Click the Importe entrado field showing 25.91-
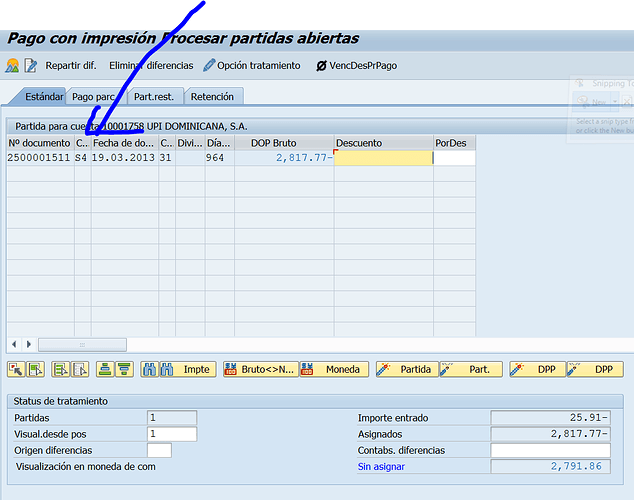Image resolution: width=634 pixels, height=500 pixels. [550, 418]
